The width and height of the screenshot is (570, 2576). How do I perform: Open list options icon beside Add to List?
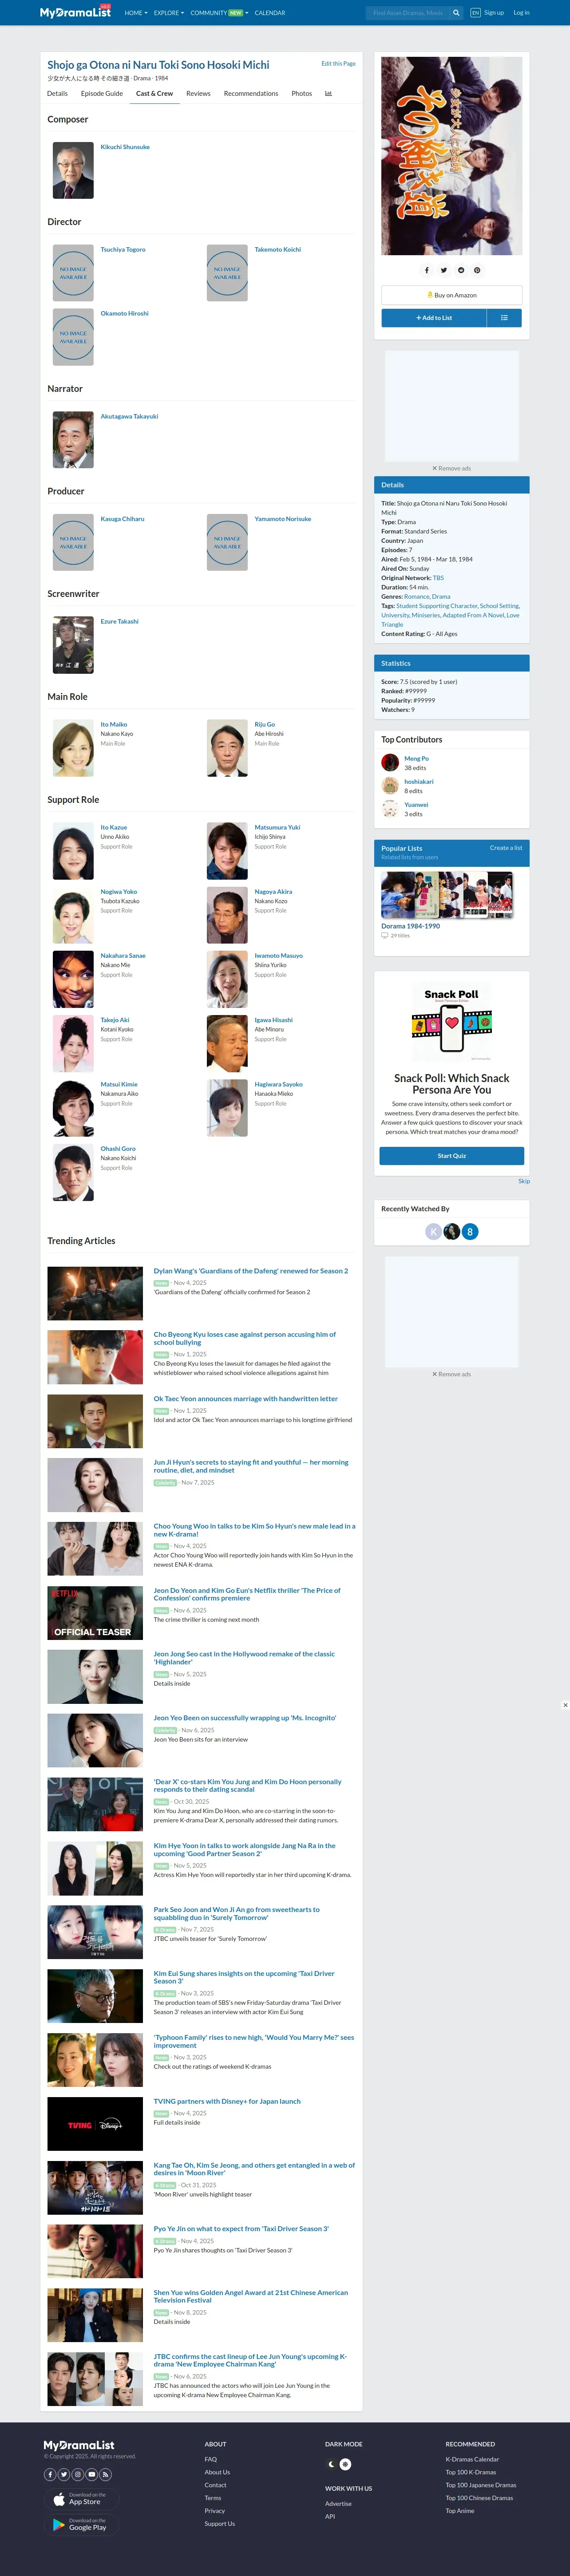tap(504, 318)
